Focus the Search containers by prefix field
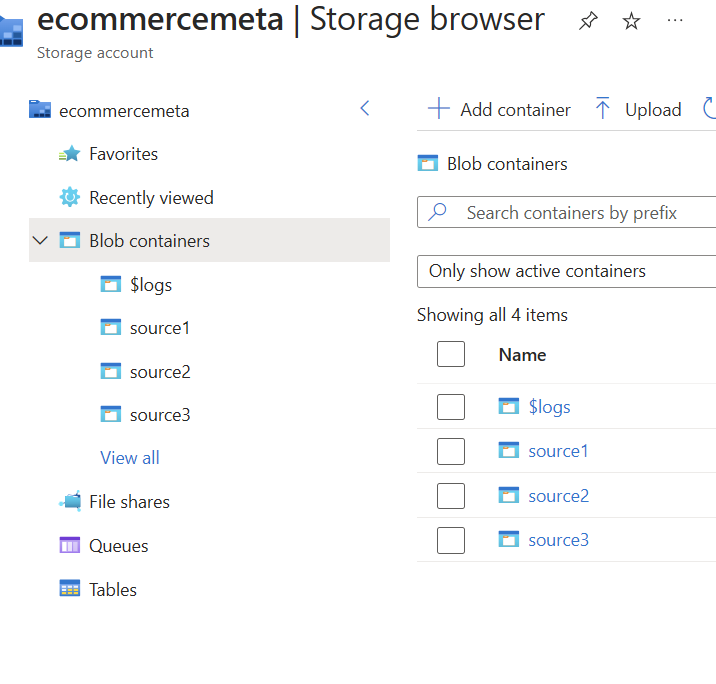This screenshot has height=684, width=716. (566, 212)
